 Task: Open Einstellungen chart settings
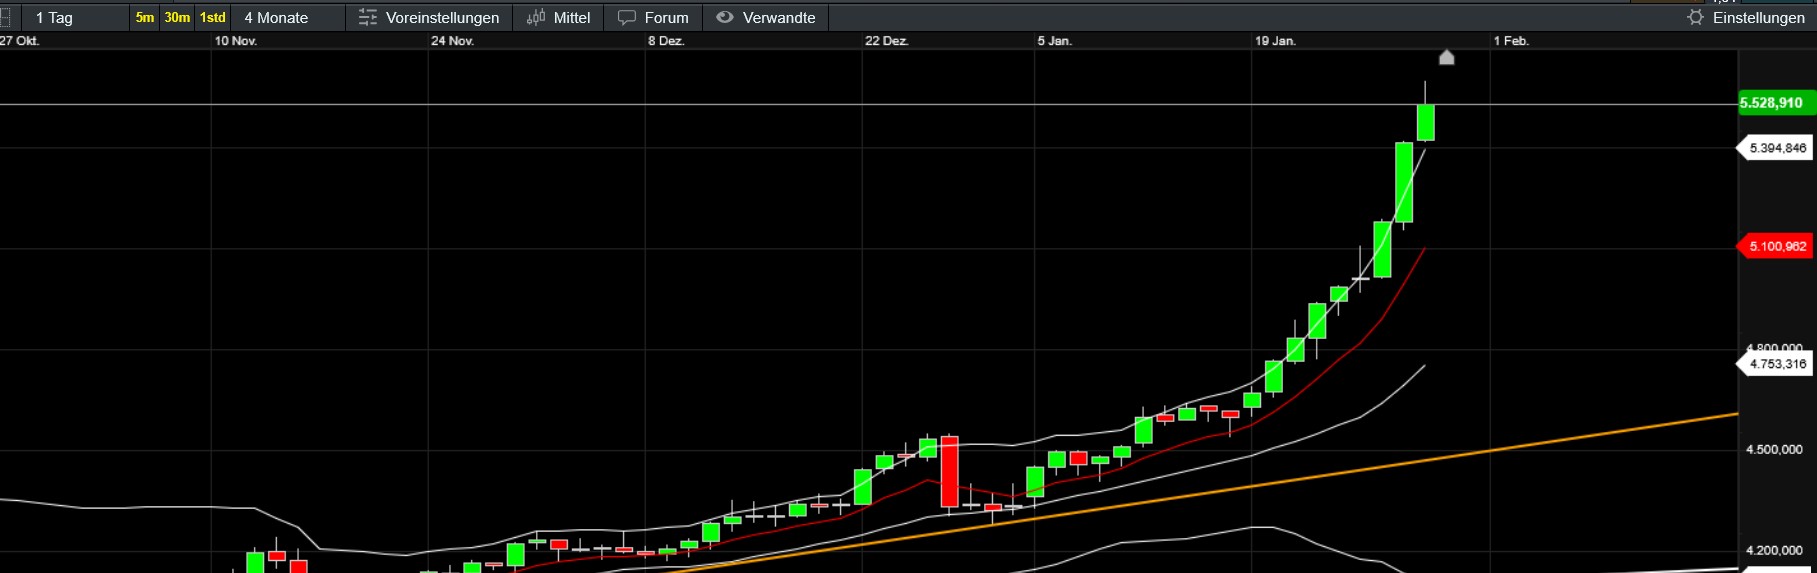pos(1758,18)
